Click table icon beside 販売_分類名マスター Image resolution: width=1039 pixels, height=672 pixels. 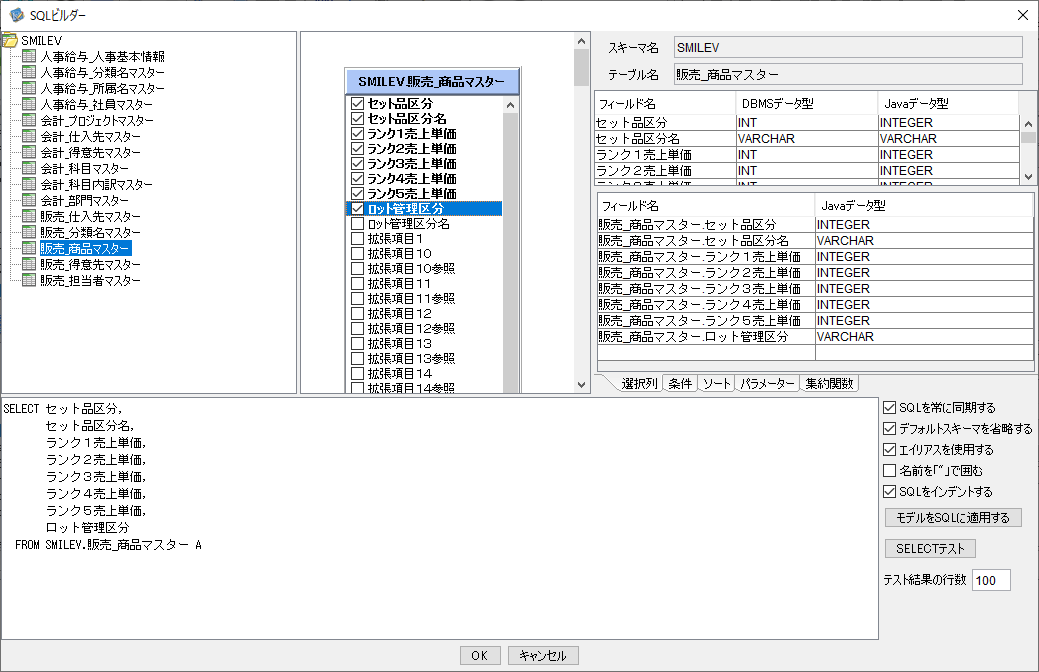click(29, 232)
